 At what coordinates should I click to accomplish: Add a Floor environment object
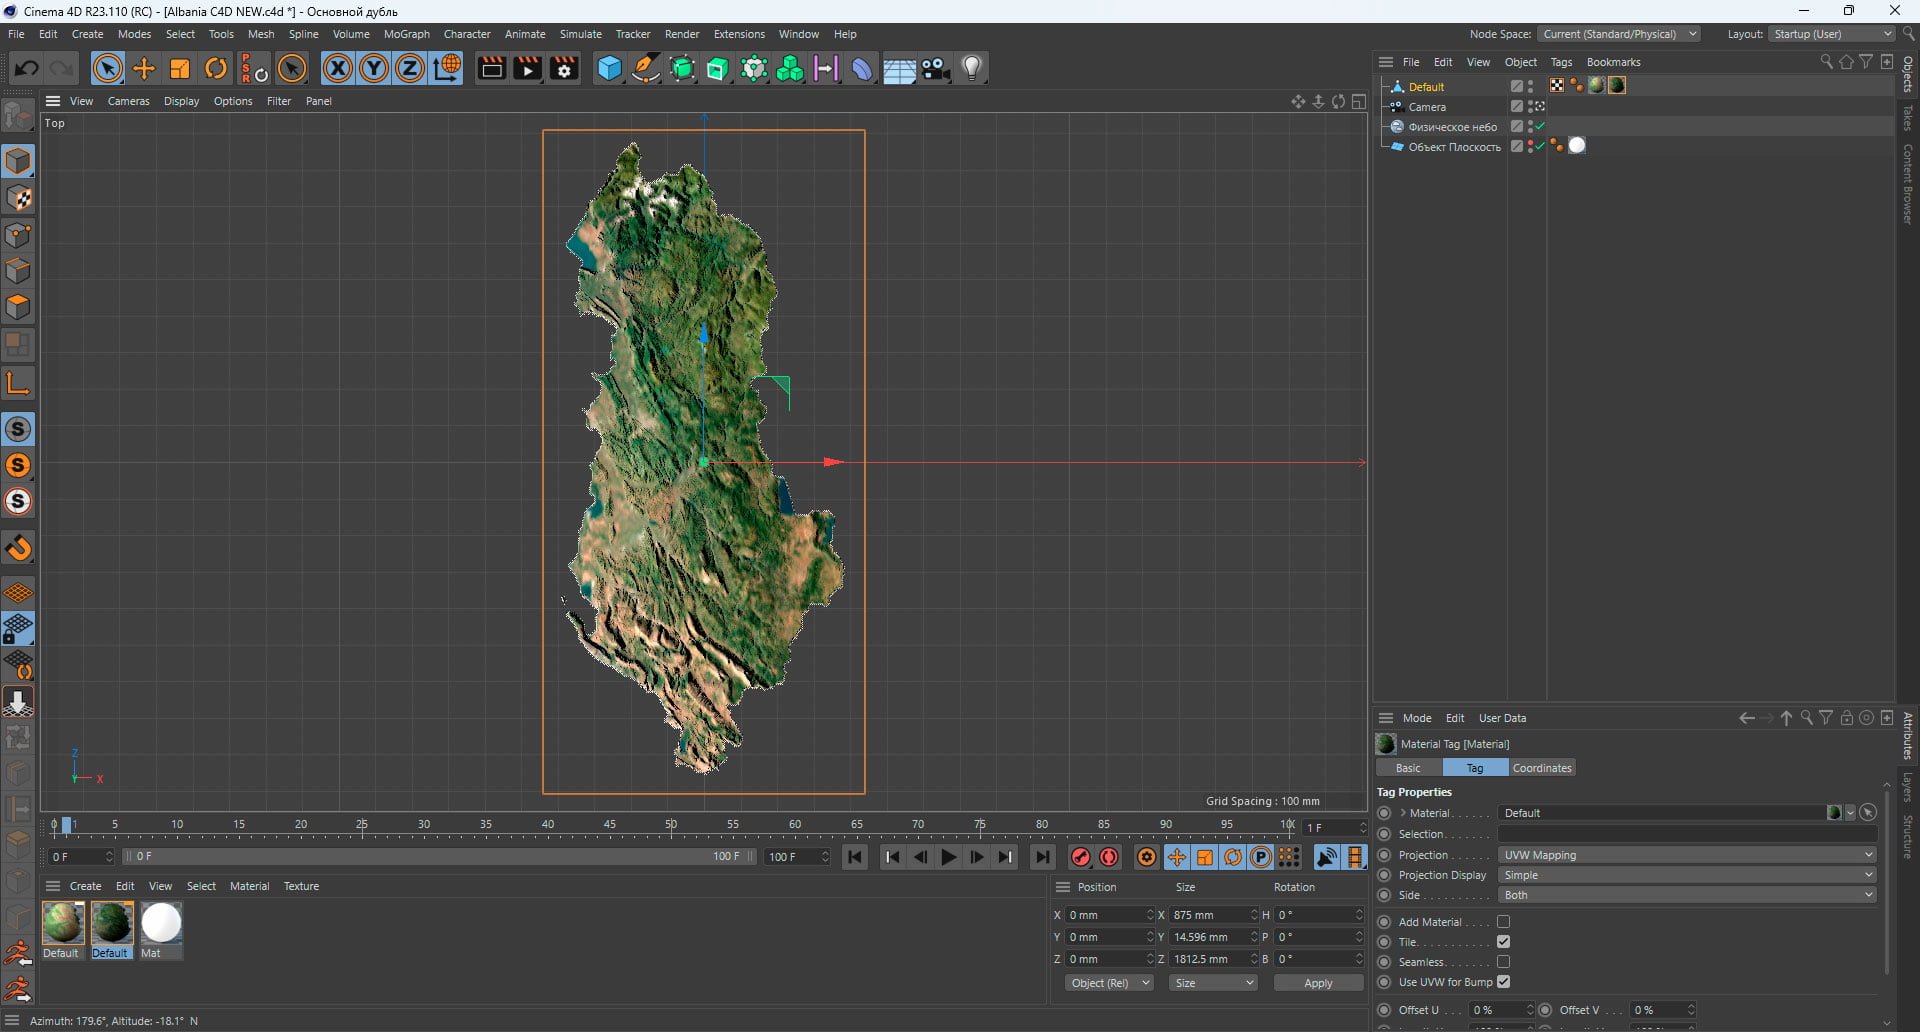[x=899, y=69]
